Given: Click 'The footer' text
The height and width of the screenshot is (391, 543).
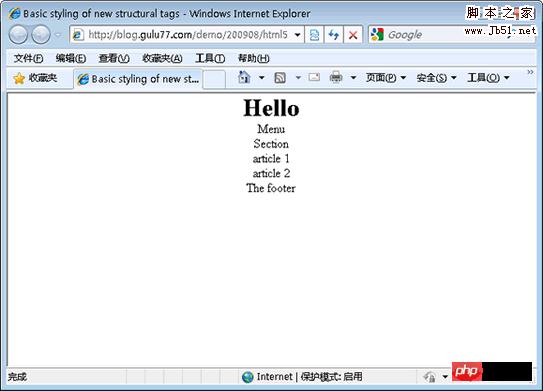Looking at the screenshot, I should [271, 188].
